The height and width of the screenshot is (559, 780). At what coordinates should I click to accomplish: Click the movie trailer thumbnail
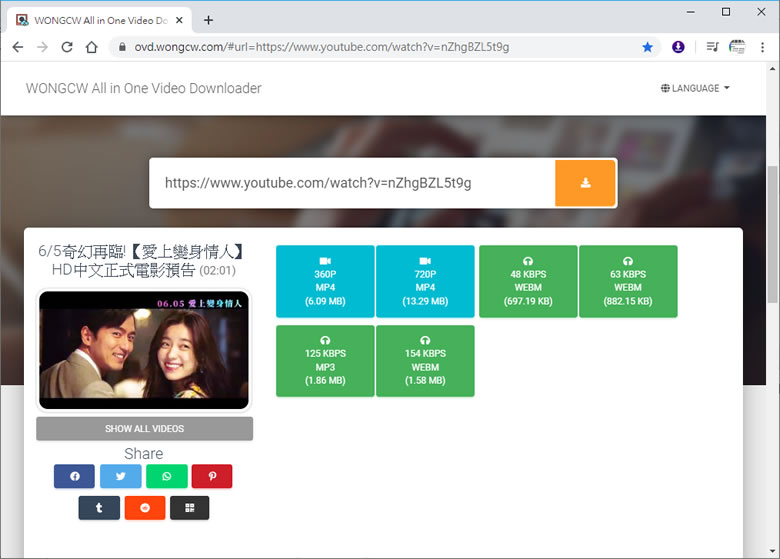pyautogui.click(x=144, y=350)
